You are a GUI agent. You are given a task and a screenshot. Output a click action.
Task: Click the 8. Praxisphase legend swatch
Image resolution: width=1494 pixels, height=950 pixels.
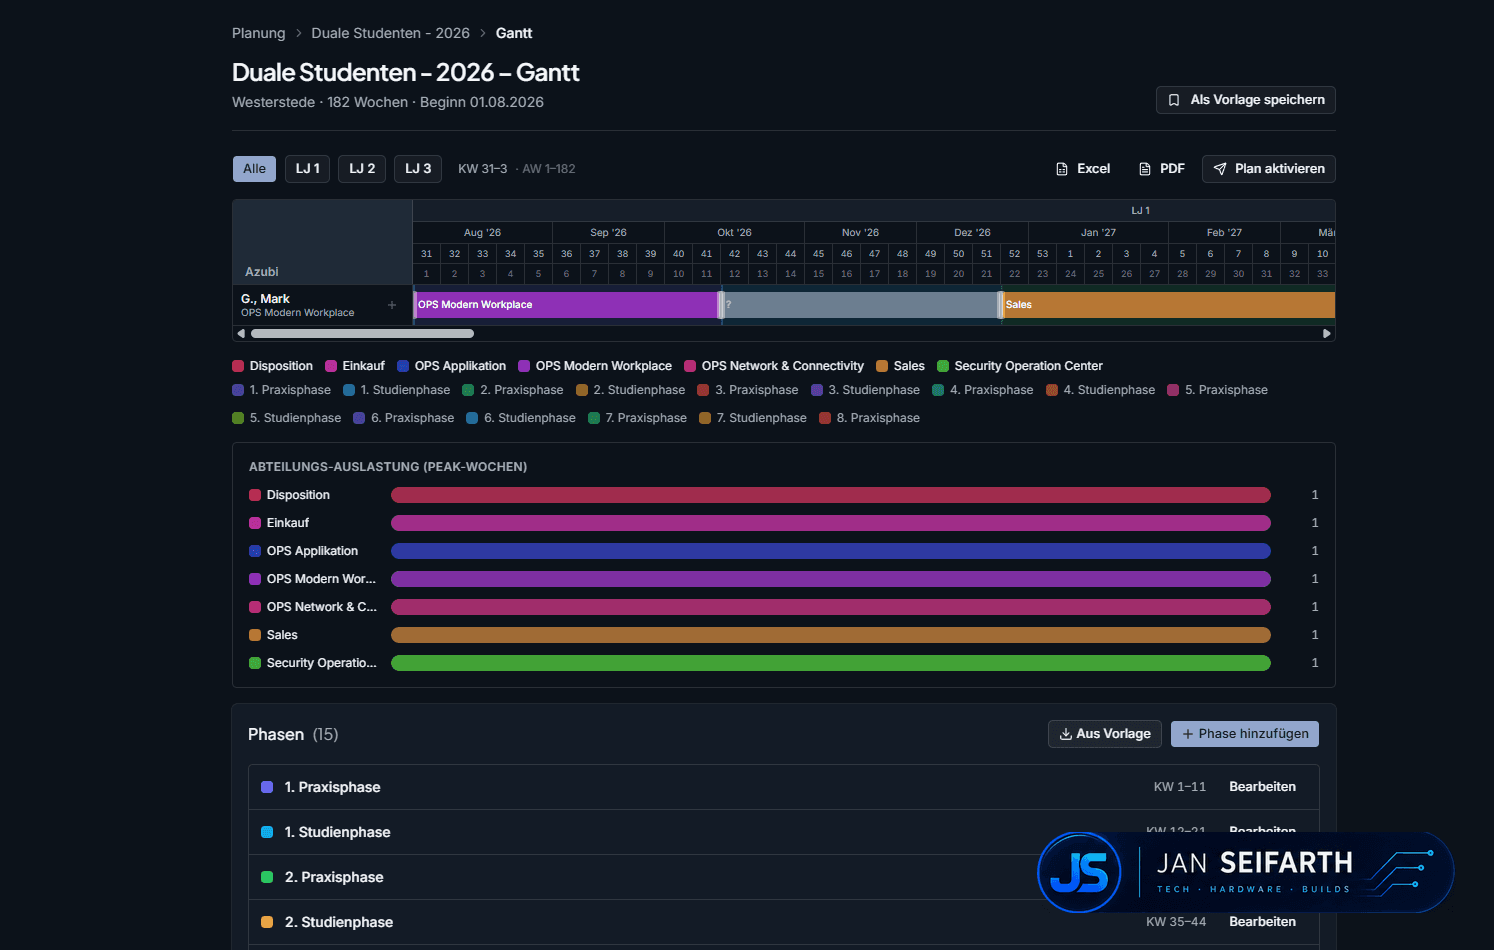click(825, 418)
